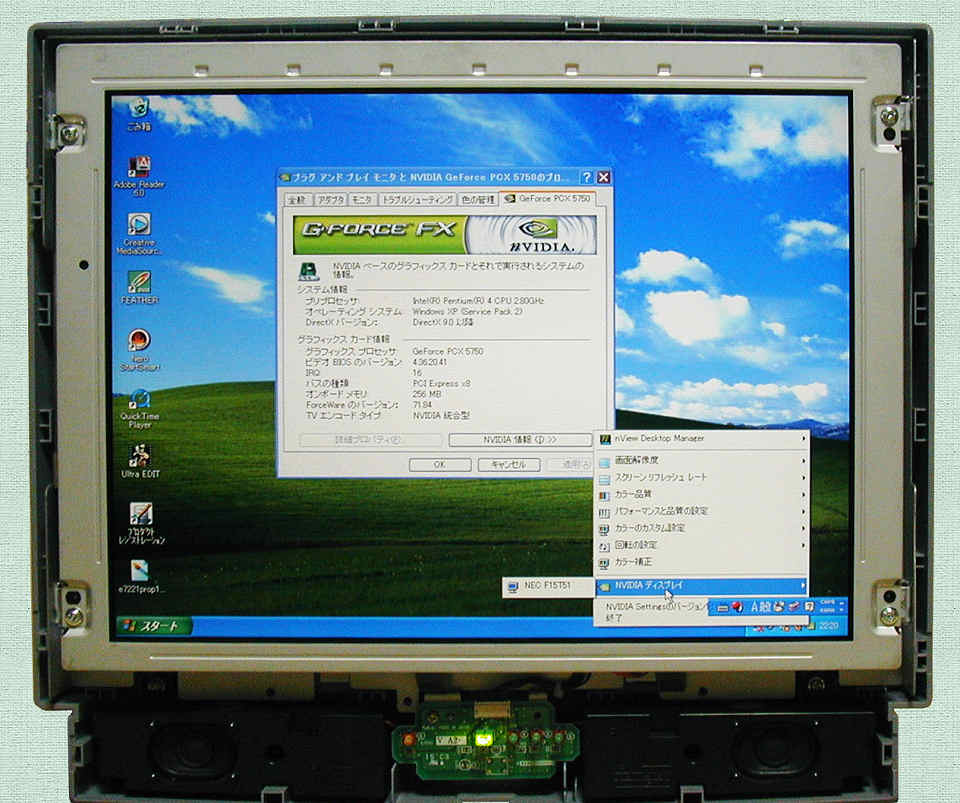The image size is (960, 803).
Task: Open the Recycle Bin desktop icon
Action: 139,114
